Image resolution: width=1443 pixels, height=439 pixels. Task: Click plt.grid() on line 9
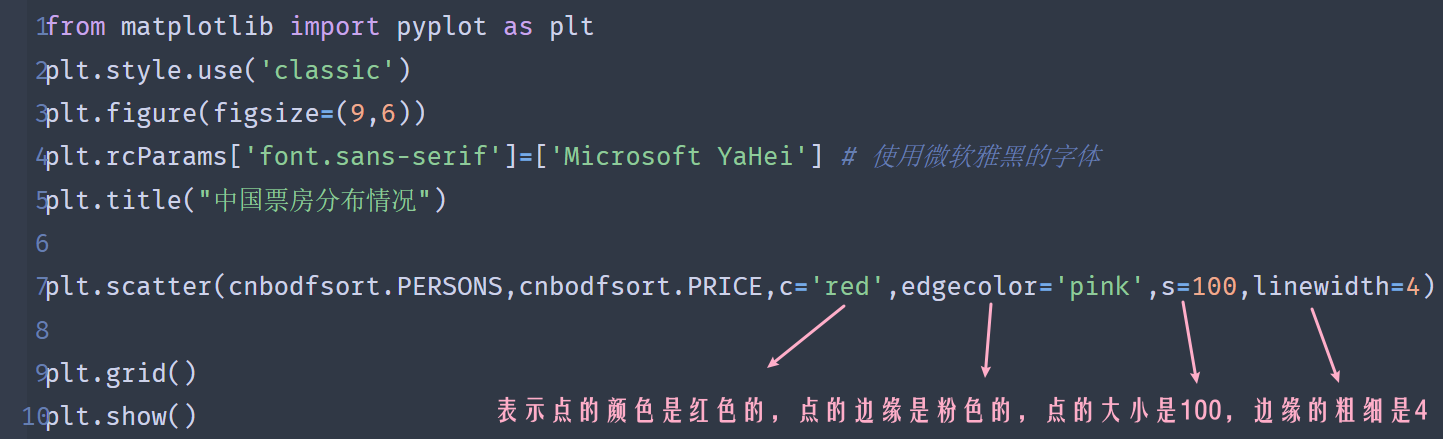pos(120,373)
